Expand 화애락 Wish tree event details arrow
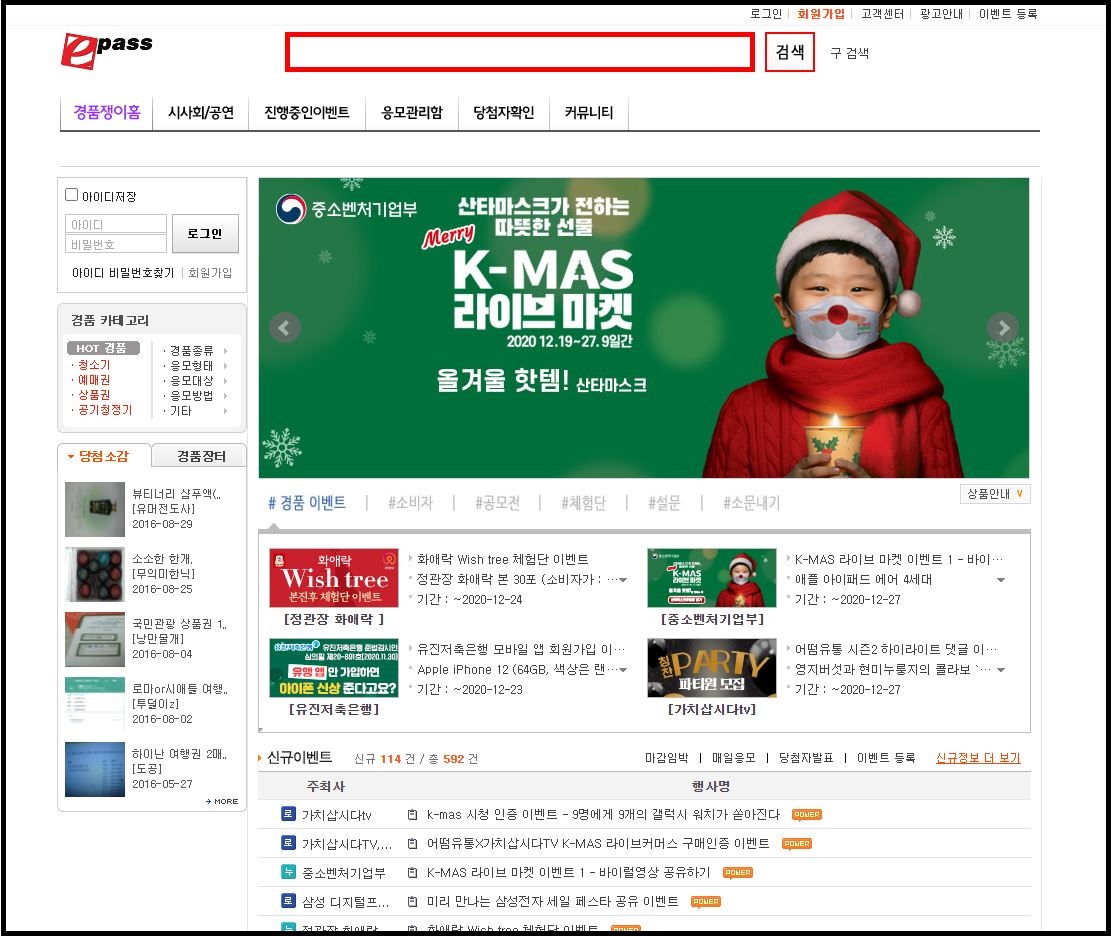Viewport: 1111px width, 936px height. pos(623,580)
